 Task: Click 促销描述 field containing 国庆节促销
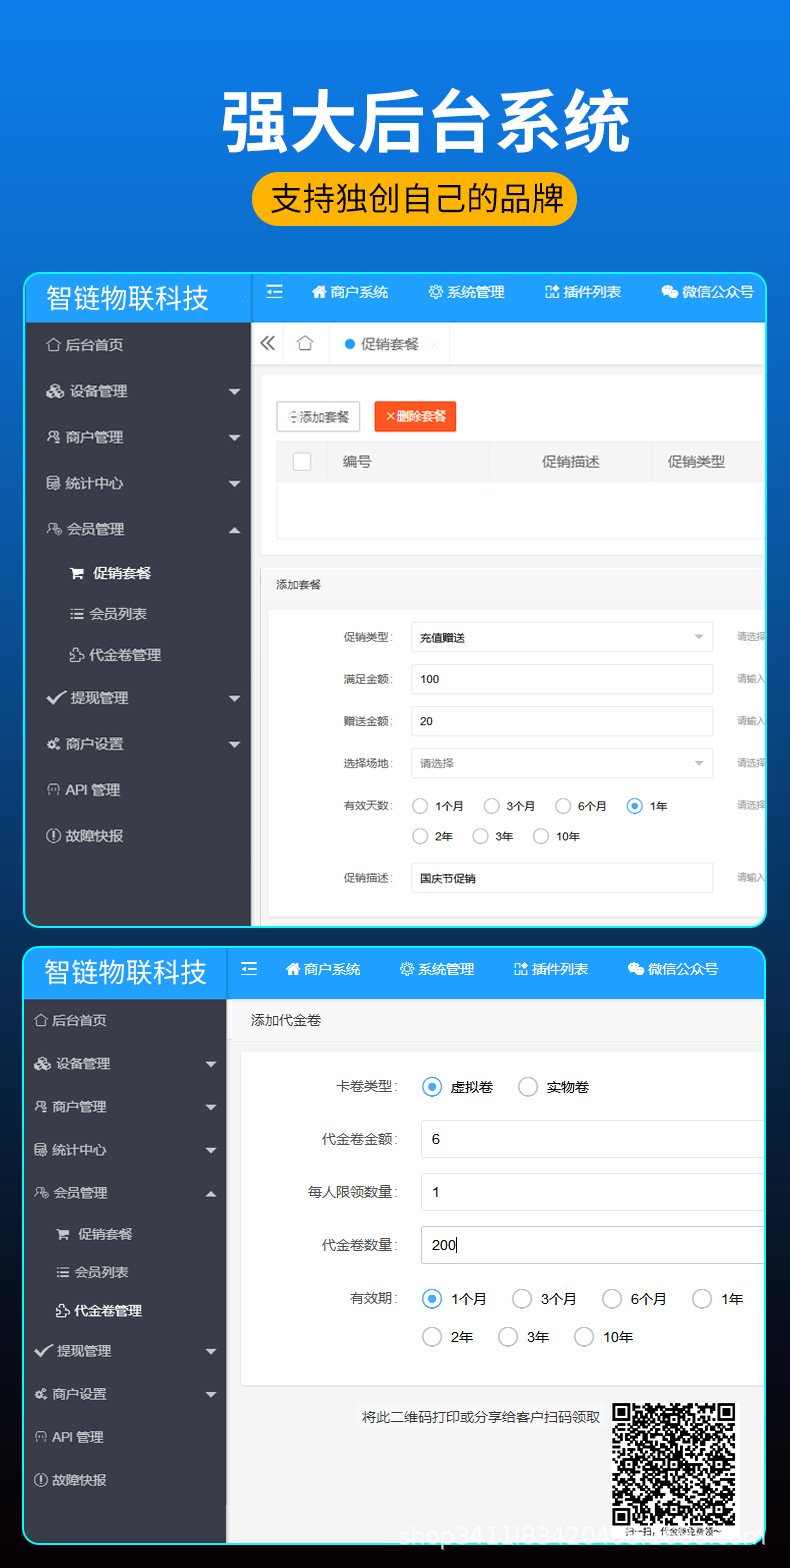click(562, 878)
